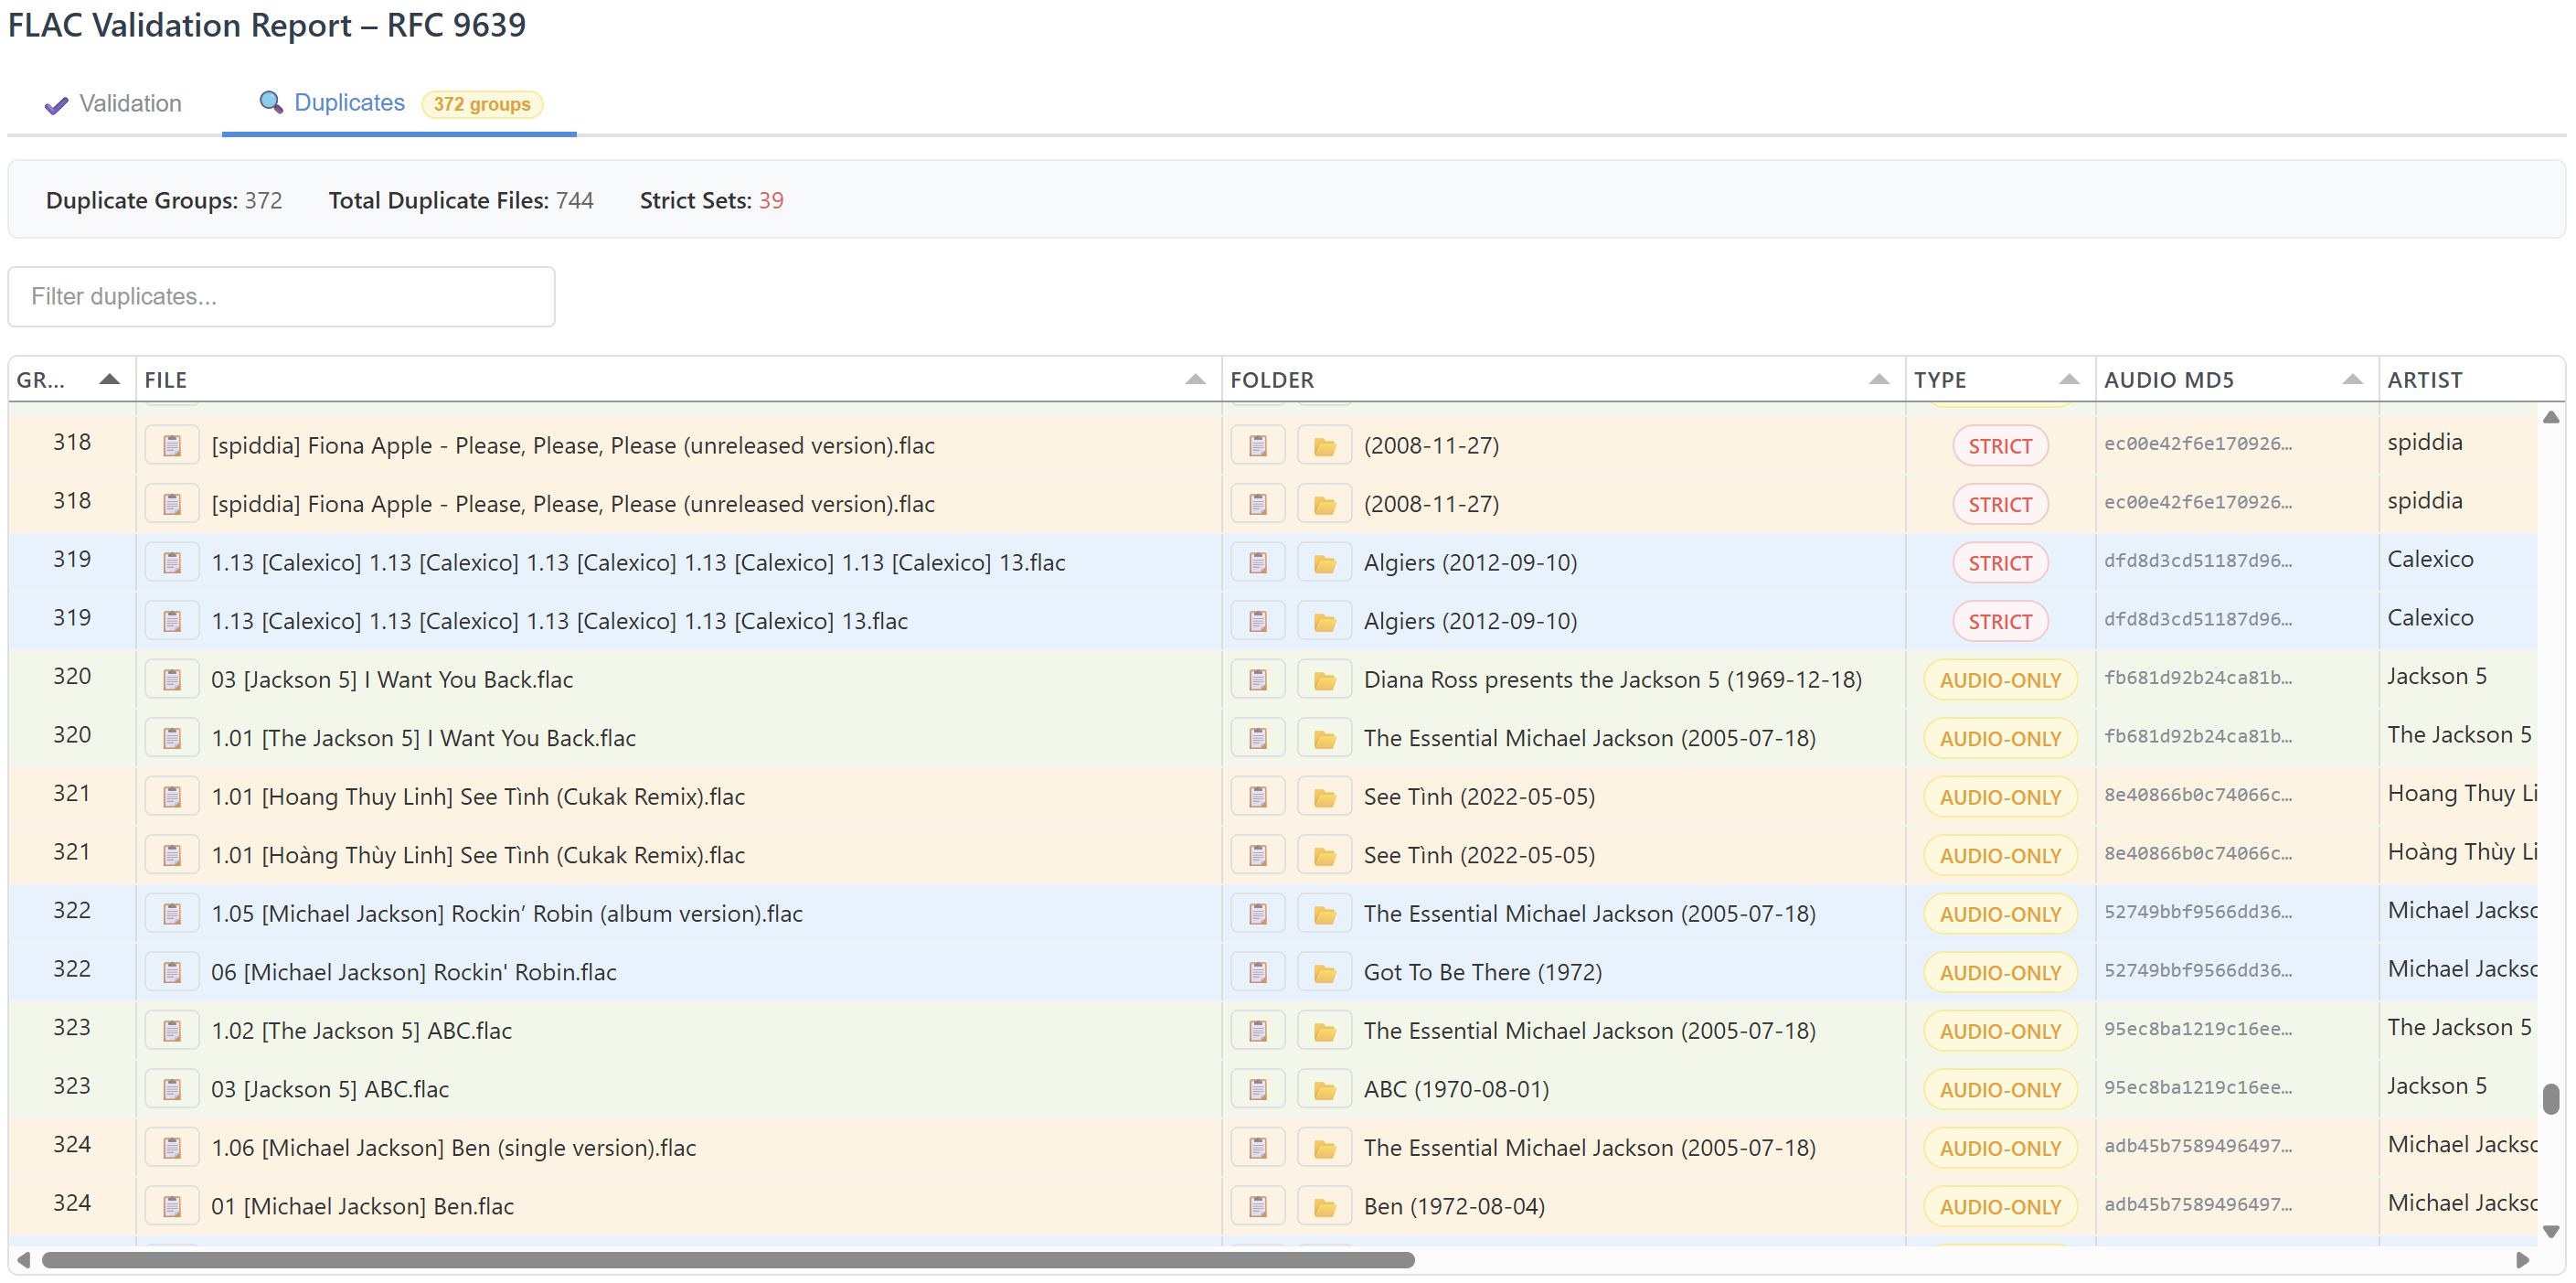Select MD5 adb45b7589496497 for Ben.flac row
The width and height of the screenshot is (2576, 1283).
[2198, 1204]
